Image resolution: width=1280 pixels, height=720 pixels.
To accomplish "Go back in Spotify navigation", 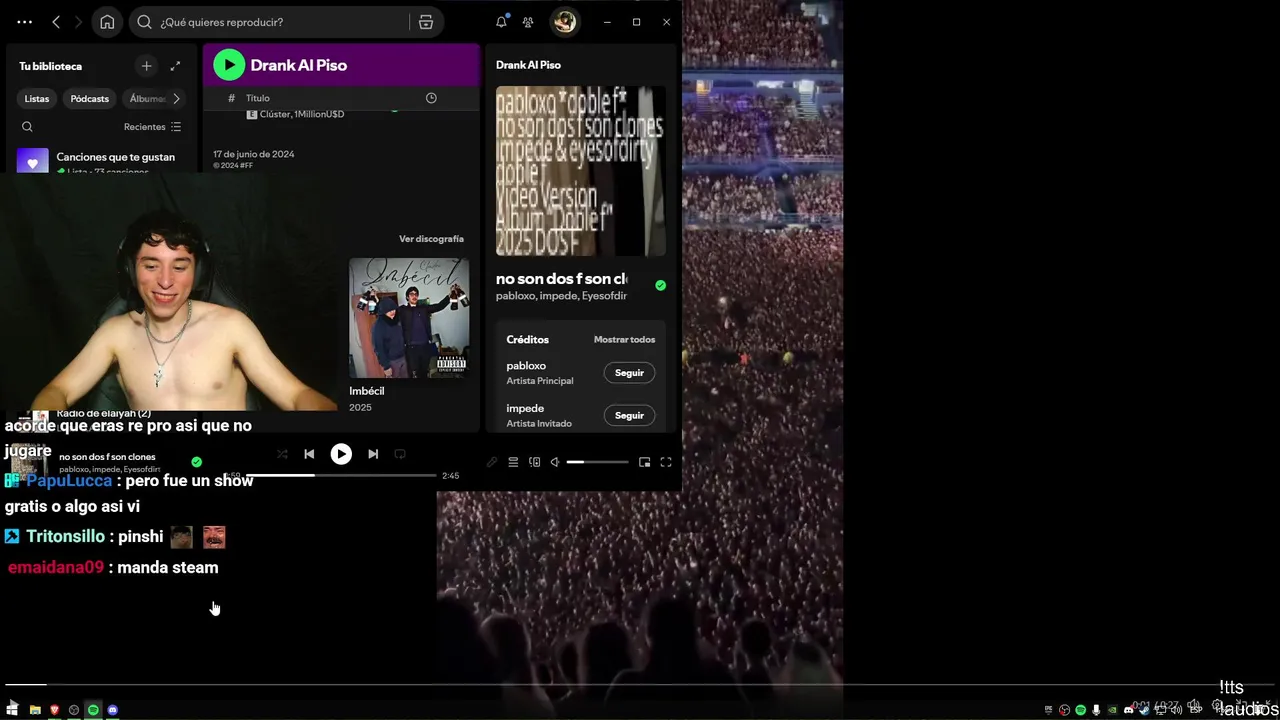I will [56, 22].
